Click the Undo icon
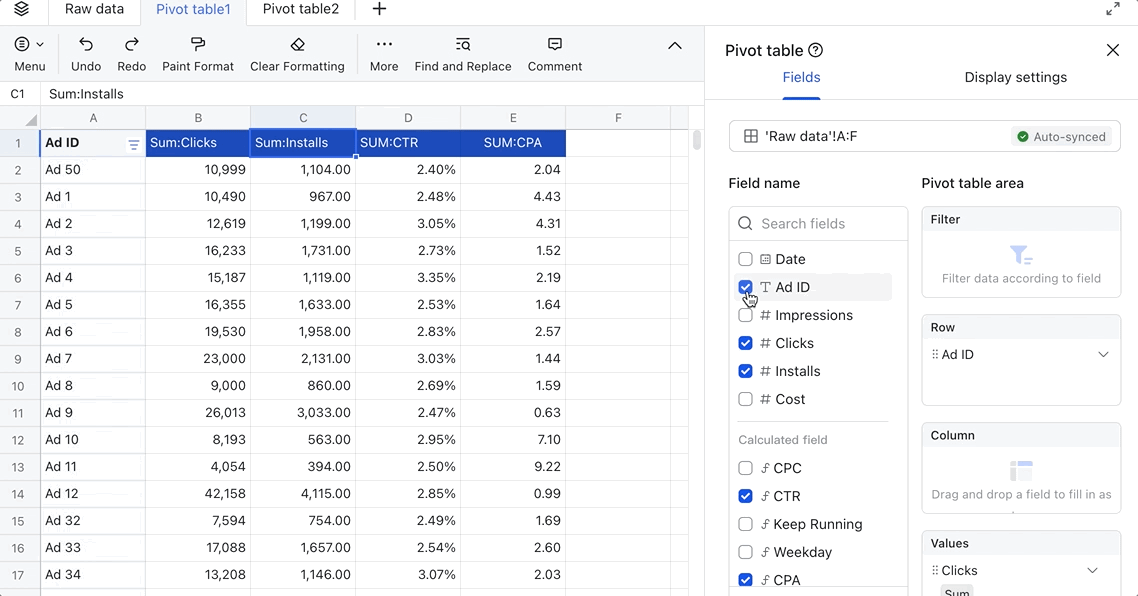 click(x=85, y=45)
